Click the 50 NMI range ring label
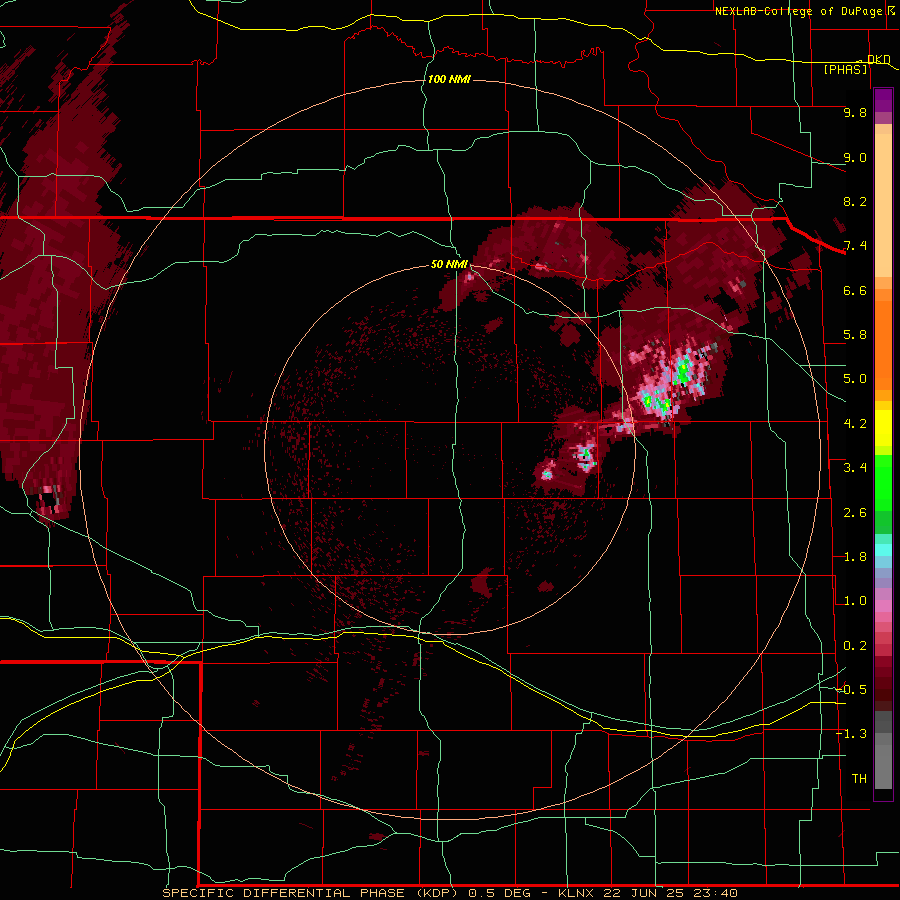 [x=449, y=264]
